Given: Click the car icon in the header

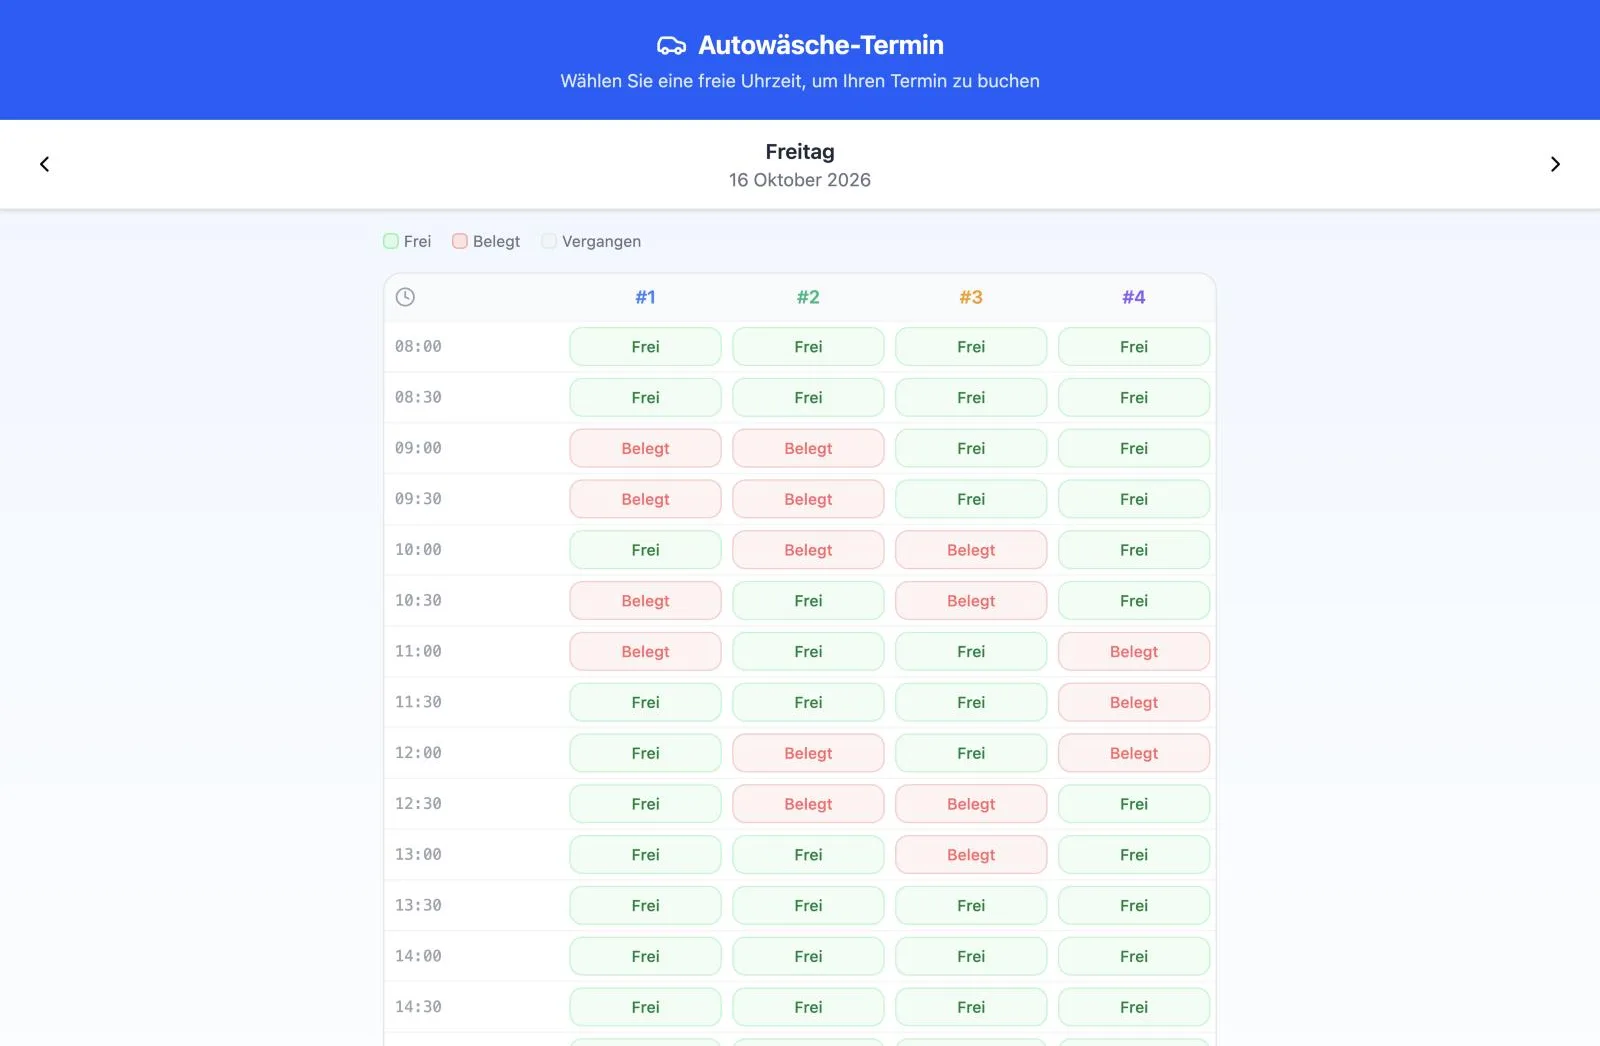Looking at the screenshot, I should (671, 45).
